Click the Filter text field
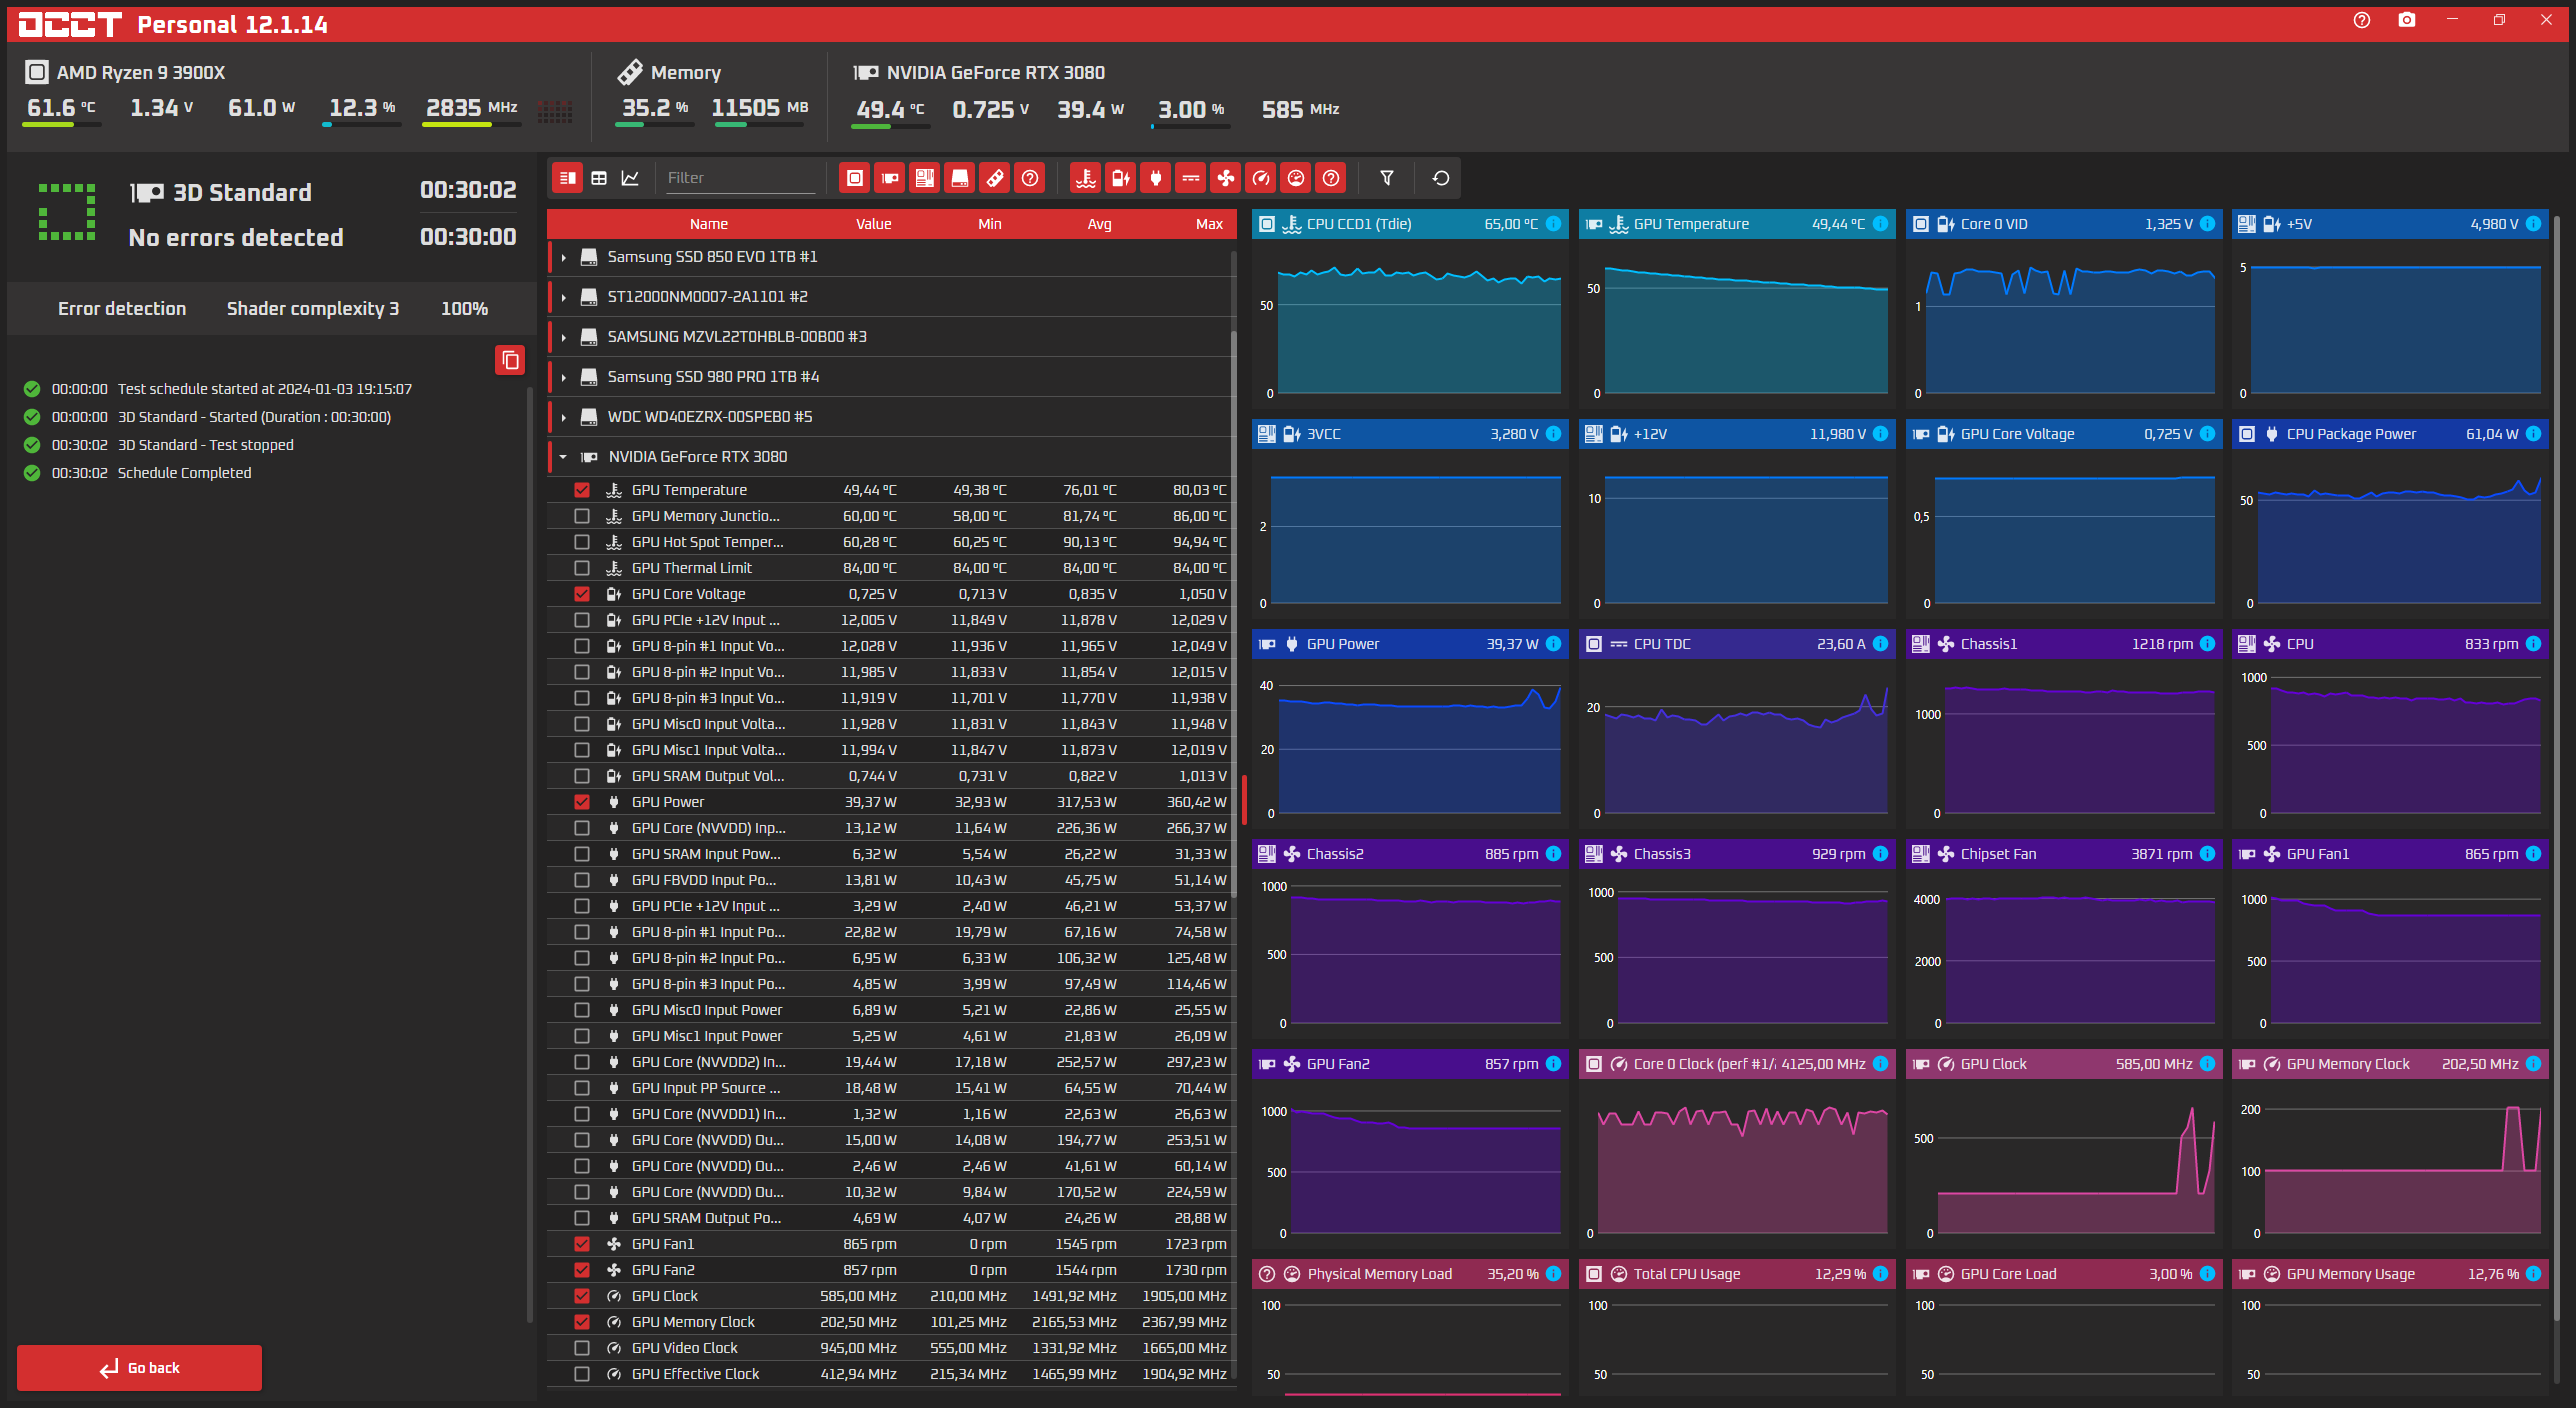The height and width of the screenshot is (1408, 2576). [x=739, y=178]
